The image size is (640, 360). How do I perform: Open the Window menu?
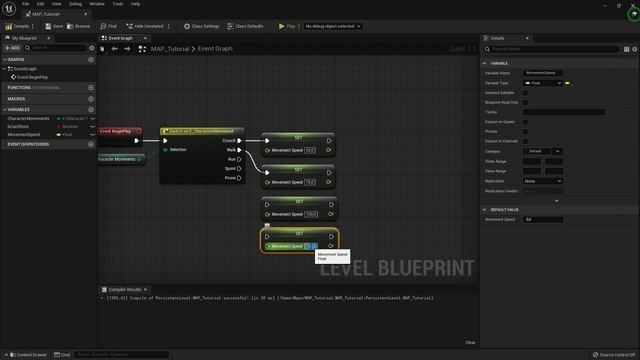[x=97, y=4]
